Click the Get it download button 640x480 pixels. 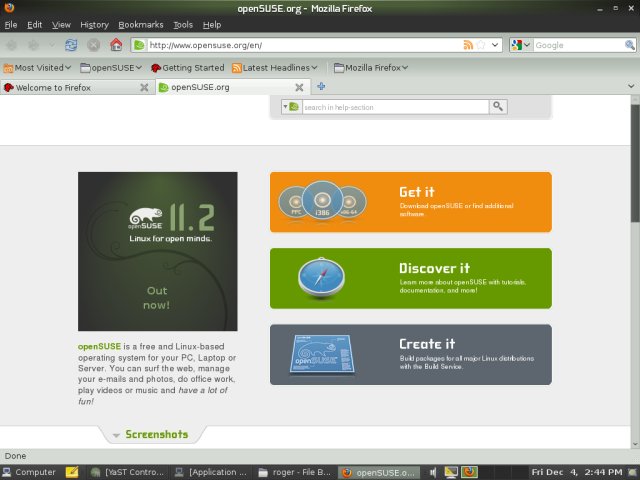[x=411, y=202]
